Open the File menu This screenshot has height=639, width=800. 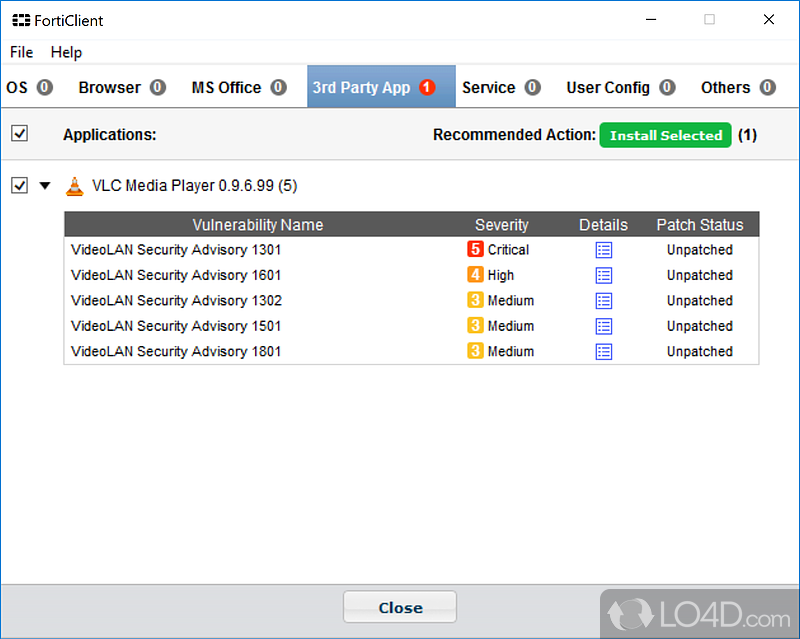[x=21, y=52]
